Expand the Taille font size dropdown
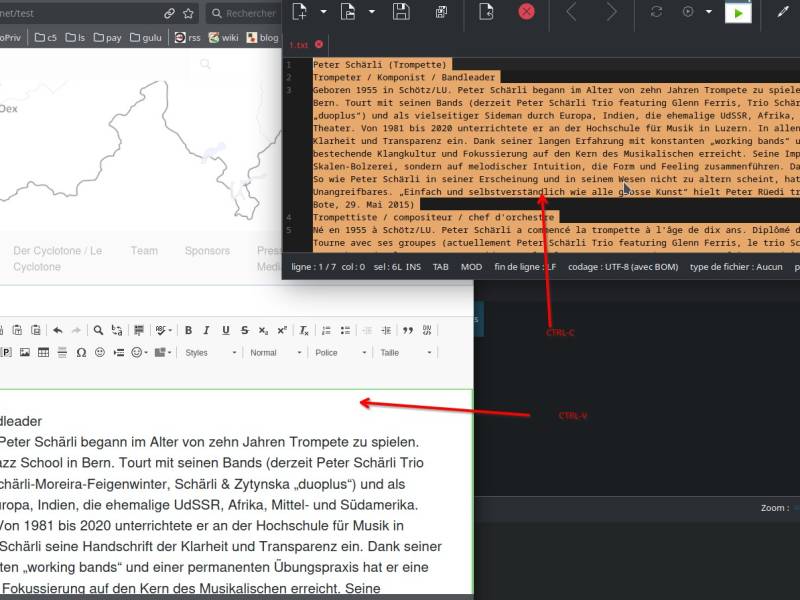Image resolution: width=800 pixels, height=600 pixels. pos(406,353)
